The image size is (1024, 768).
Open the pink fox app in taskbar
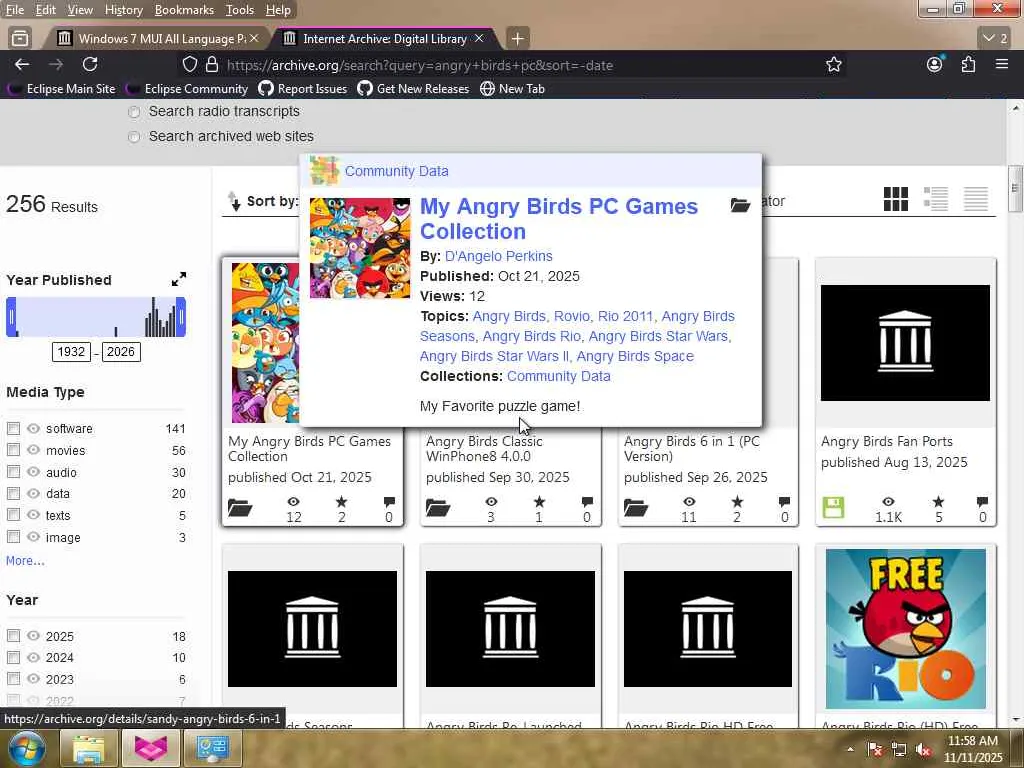[x=151, y=748]
